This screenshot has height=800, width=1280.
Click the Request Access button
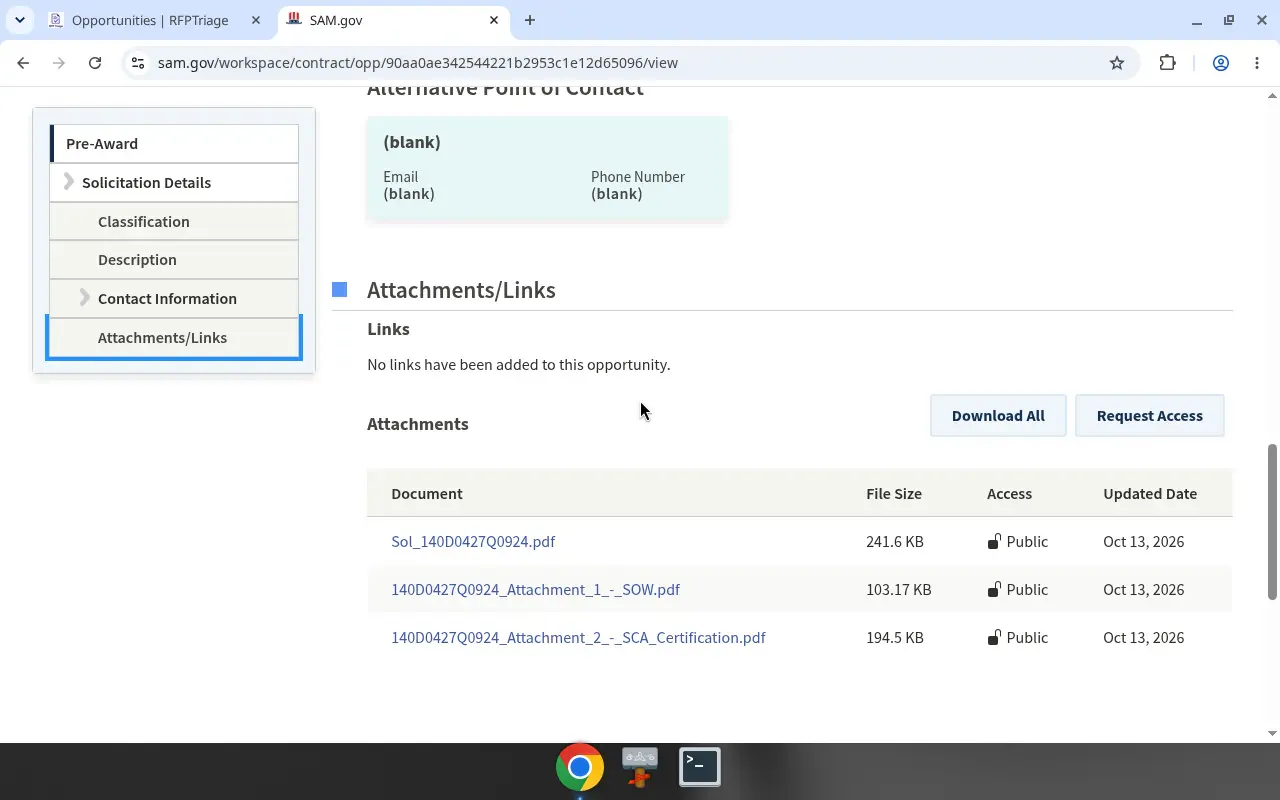[1150, 415]
